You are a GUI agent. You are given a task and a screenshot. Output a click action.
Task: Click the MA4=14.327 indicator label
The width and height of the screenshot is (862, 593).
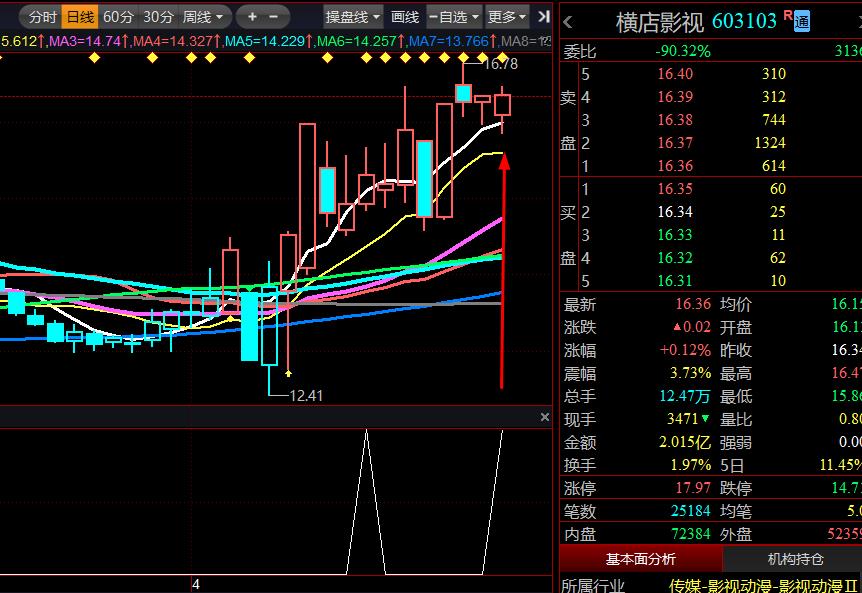pos(176,41)
